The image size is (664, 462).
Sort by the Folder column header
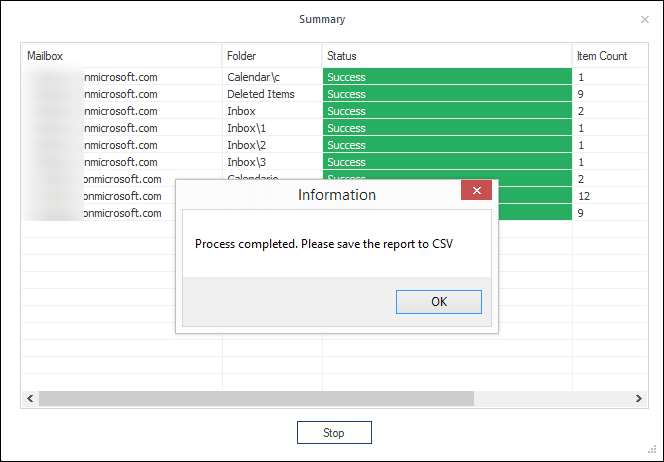click(x=272, y=56)
